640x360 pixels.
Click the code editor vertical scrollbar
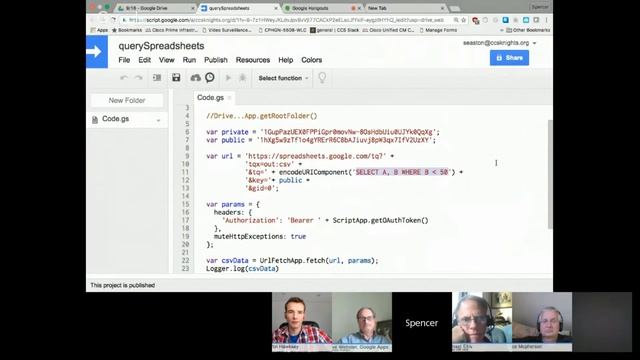coord(550,173)
